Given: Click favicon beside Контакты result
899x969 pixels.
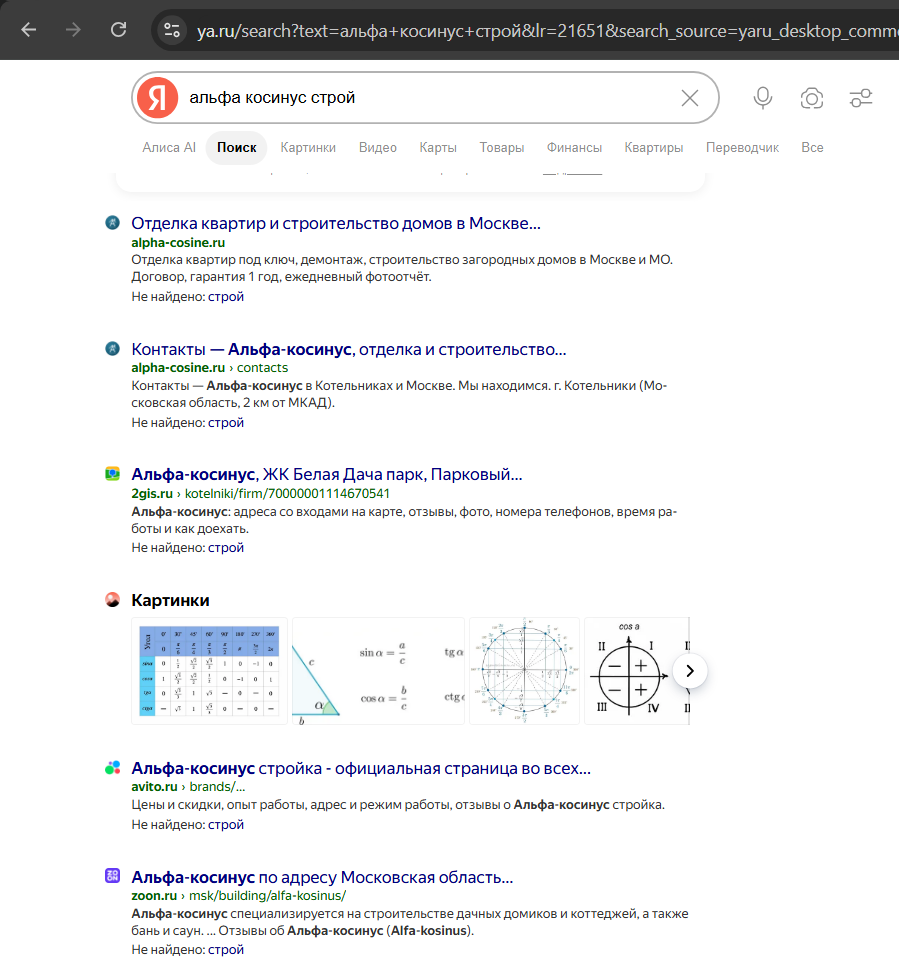Looking at the screenshot, I should [x=112, y=349].
